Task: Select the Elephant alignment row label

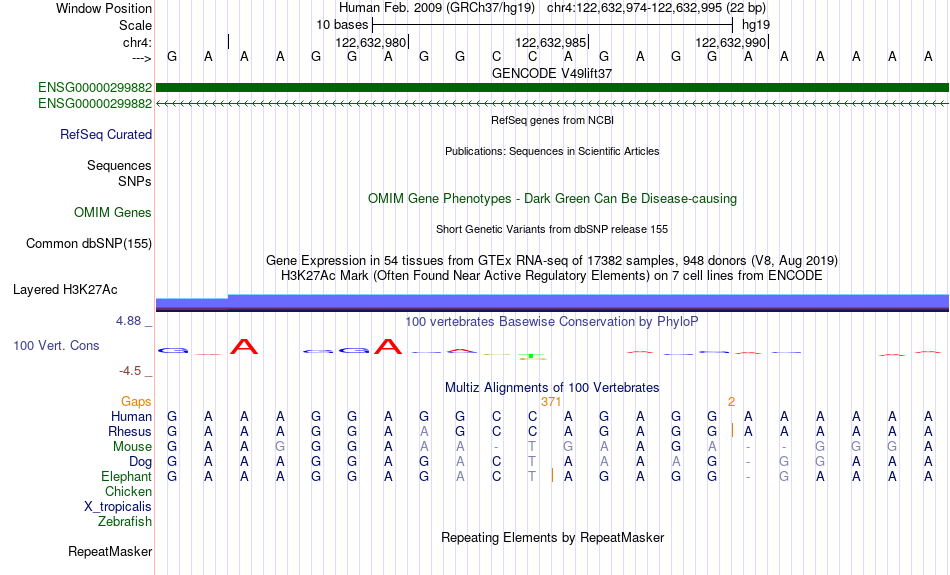Action: (126, 477)
